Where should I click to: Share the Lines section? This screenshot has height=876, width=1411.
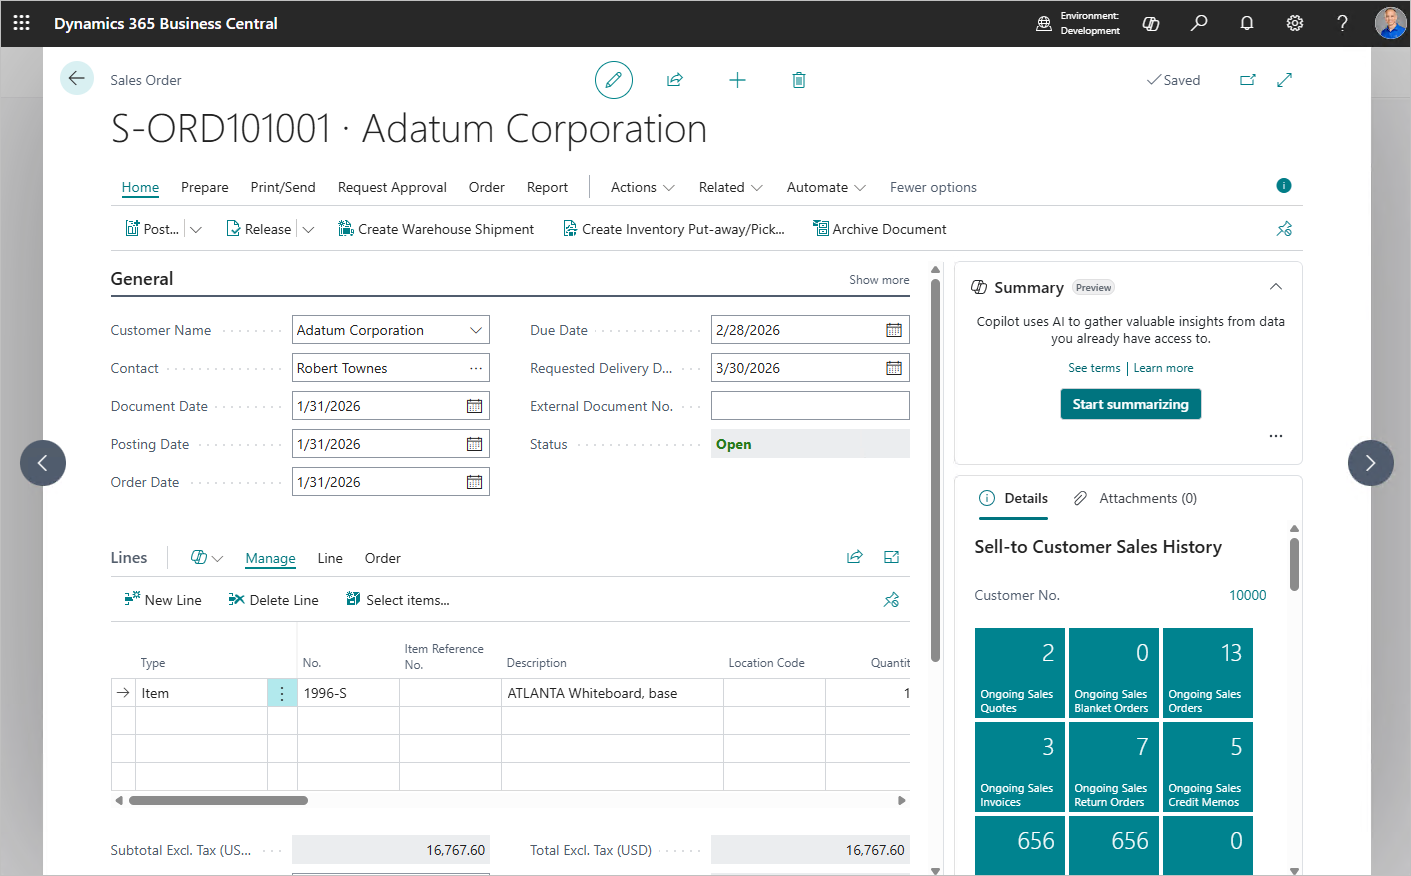[855, 557]
